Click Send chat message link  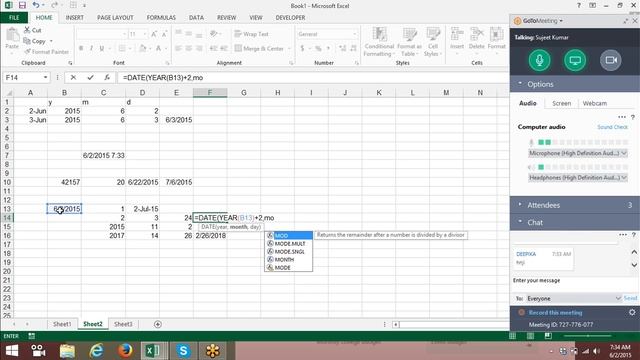pyautogui.click(x=630, y=298)
